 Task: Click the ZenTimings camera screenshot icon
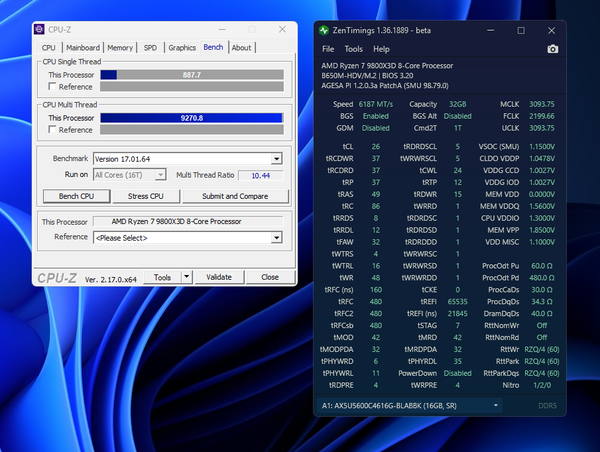[x=553, y=49]
